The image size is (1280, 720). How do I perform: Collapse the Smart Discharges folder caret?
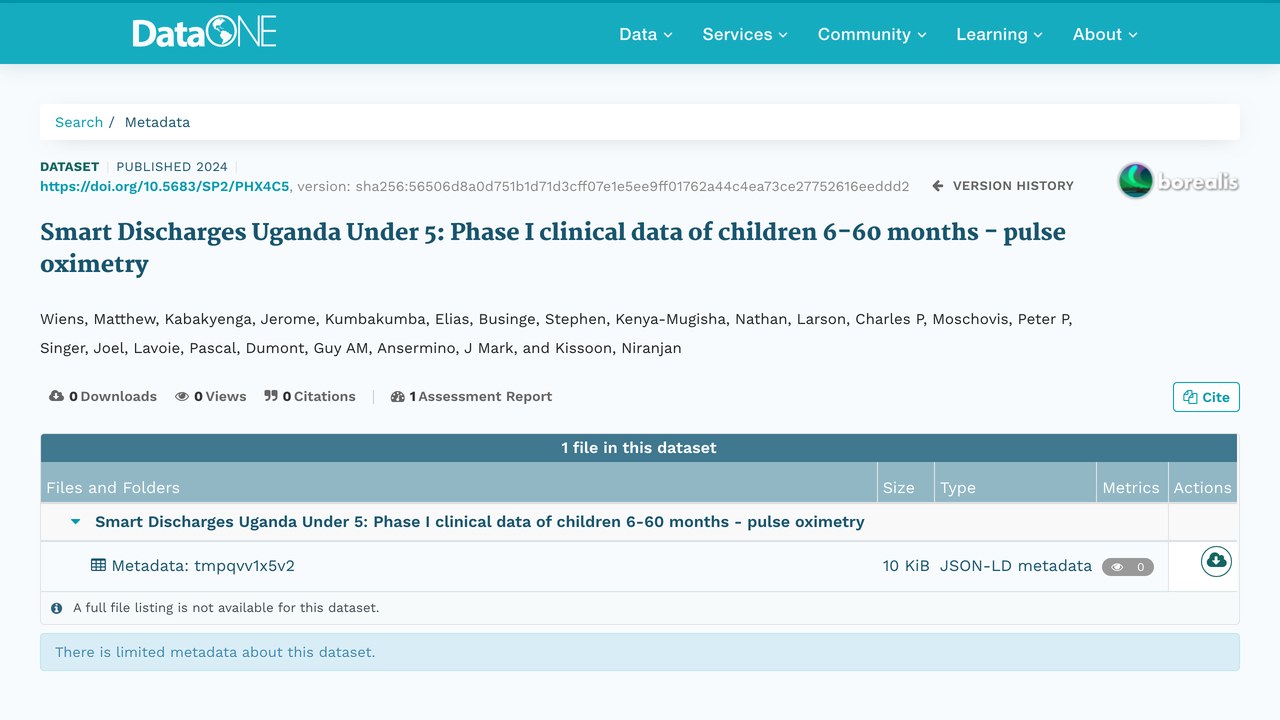76,522
